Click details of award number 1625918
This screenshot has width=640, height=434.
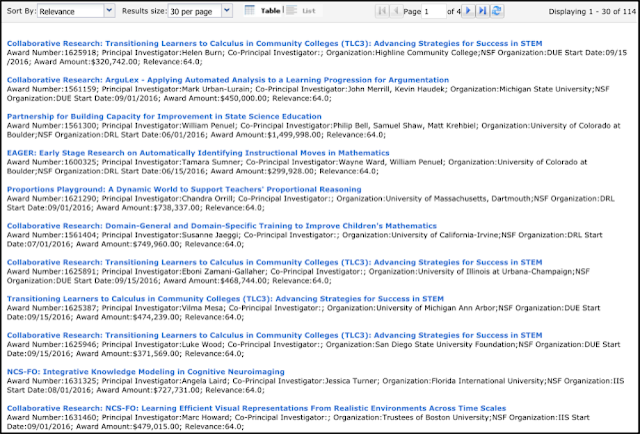point(317,57)
